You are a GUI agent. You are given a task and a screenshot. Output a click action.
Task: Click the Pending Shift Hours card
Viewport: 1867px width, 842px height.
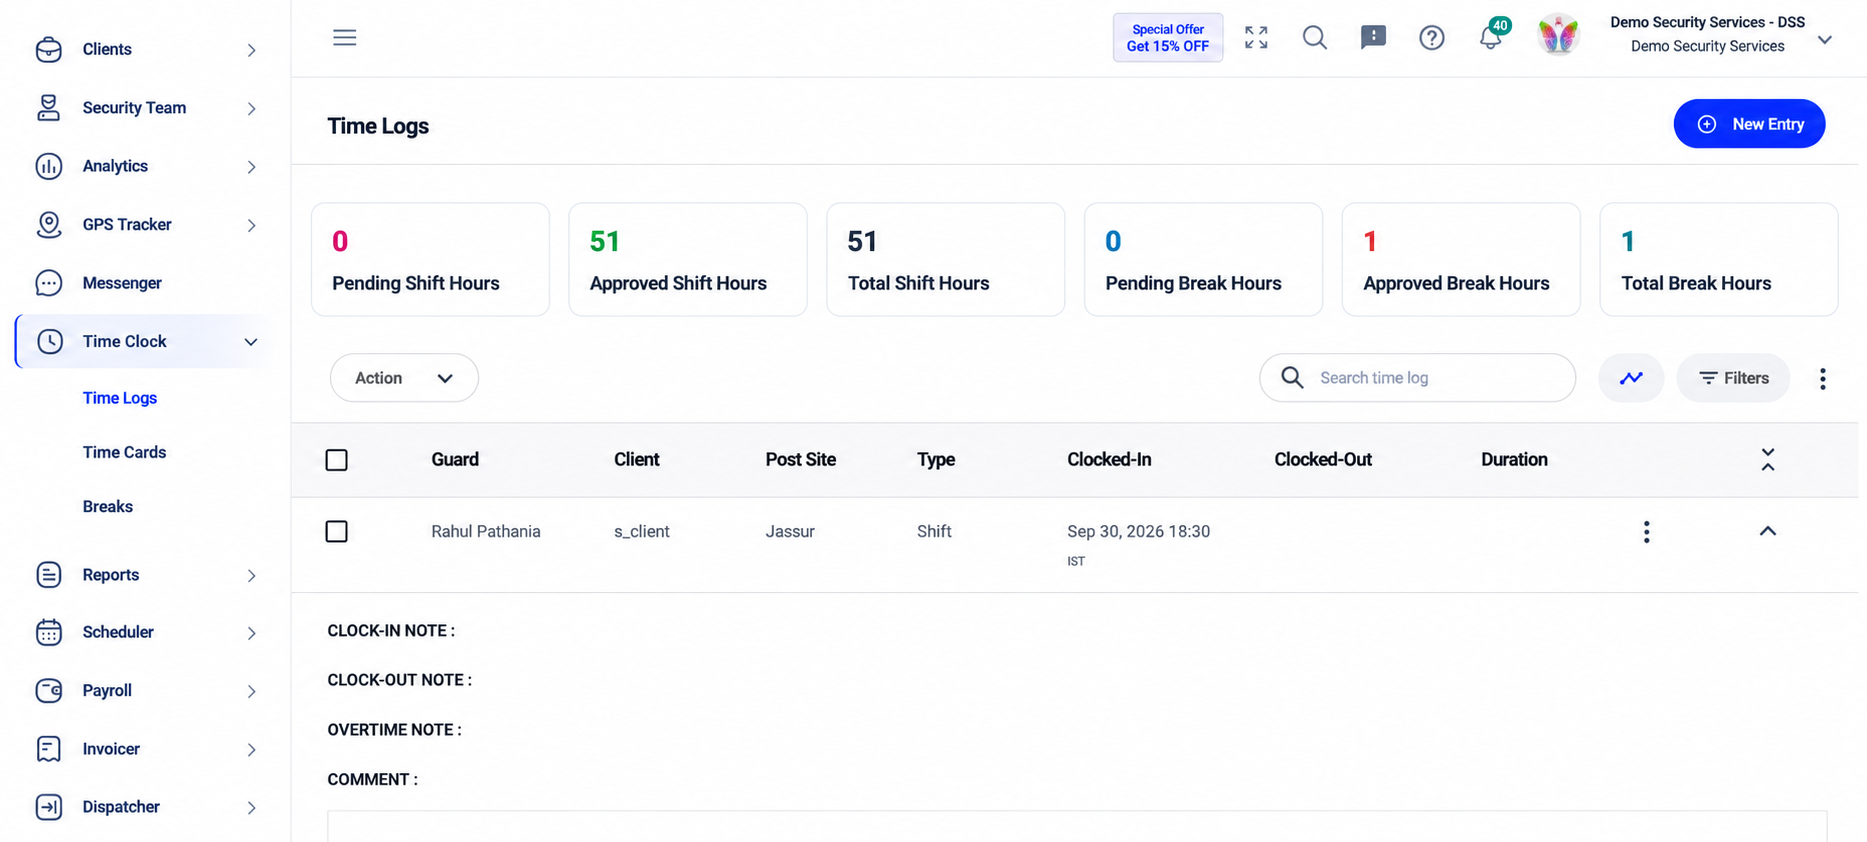430,260
